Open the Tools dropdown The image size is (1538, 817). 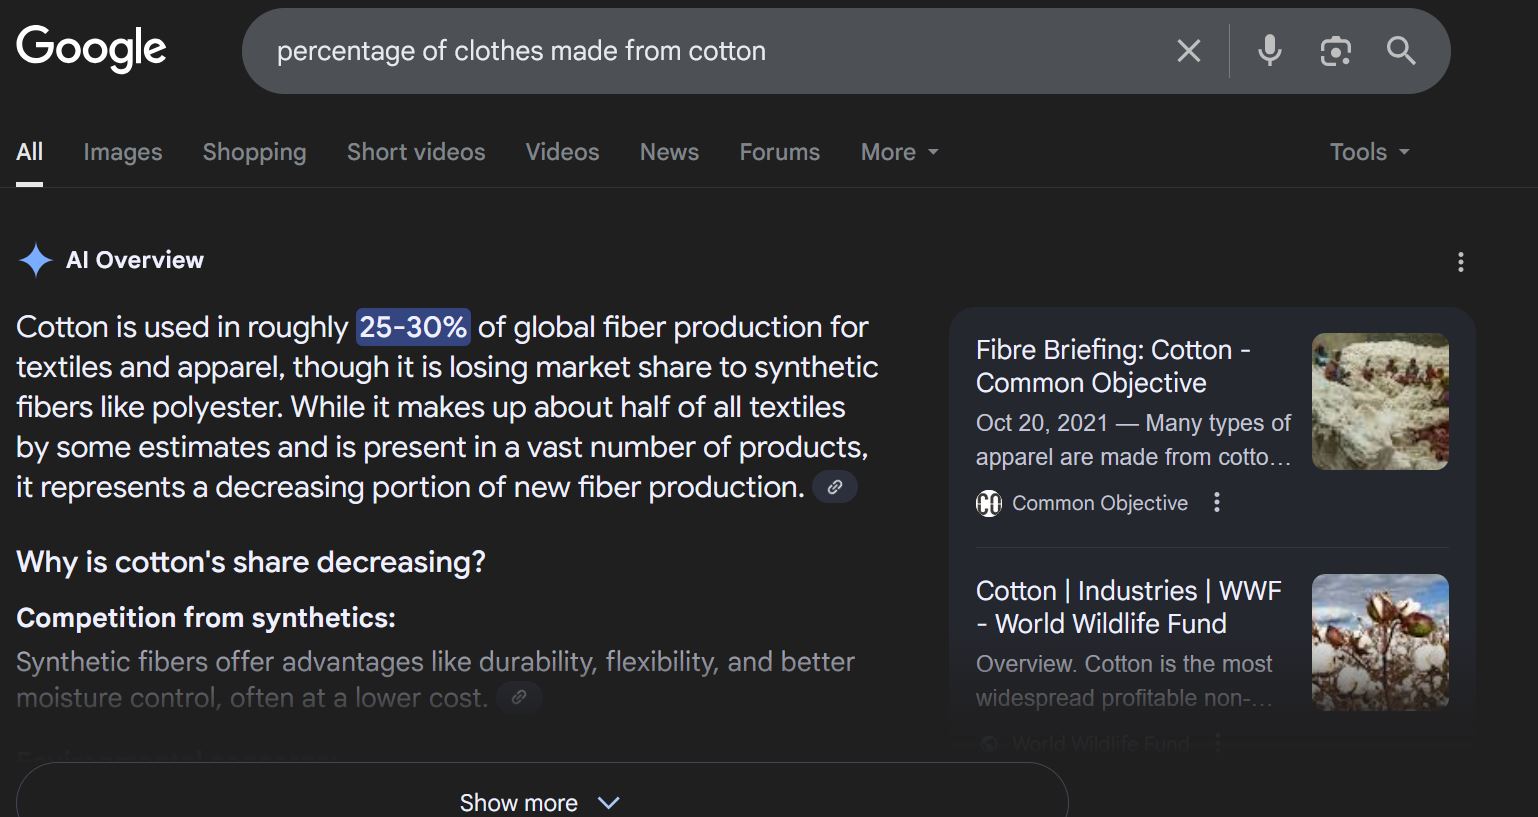pos(1368,152)
